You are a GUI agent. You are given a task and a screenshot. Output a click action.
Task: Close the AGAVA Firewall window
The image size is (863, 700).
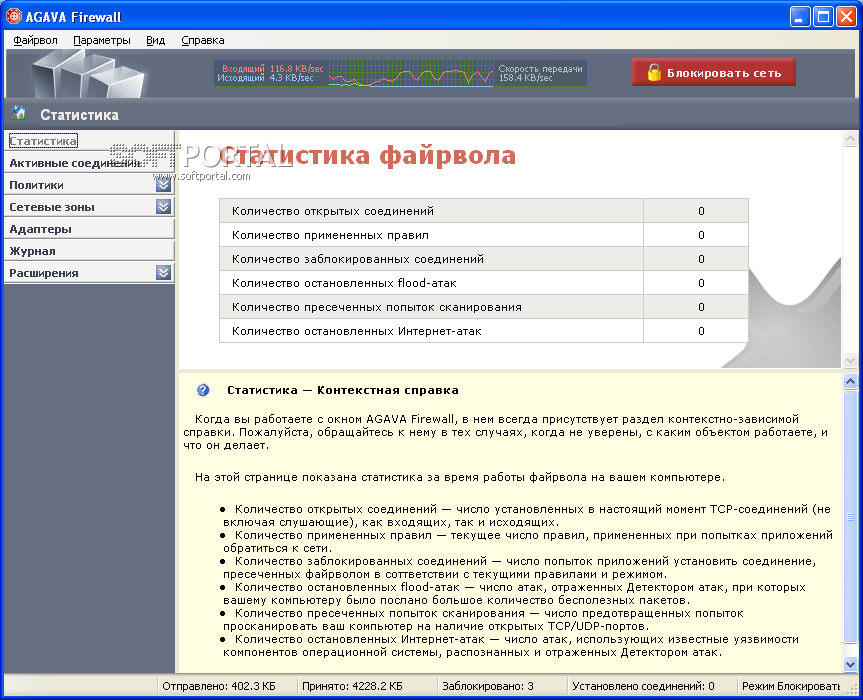[x=846, y=17]
